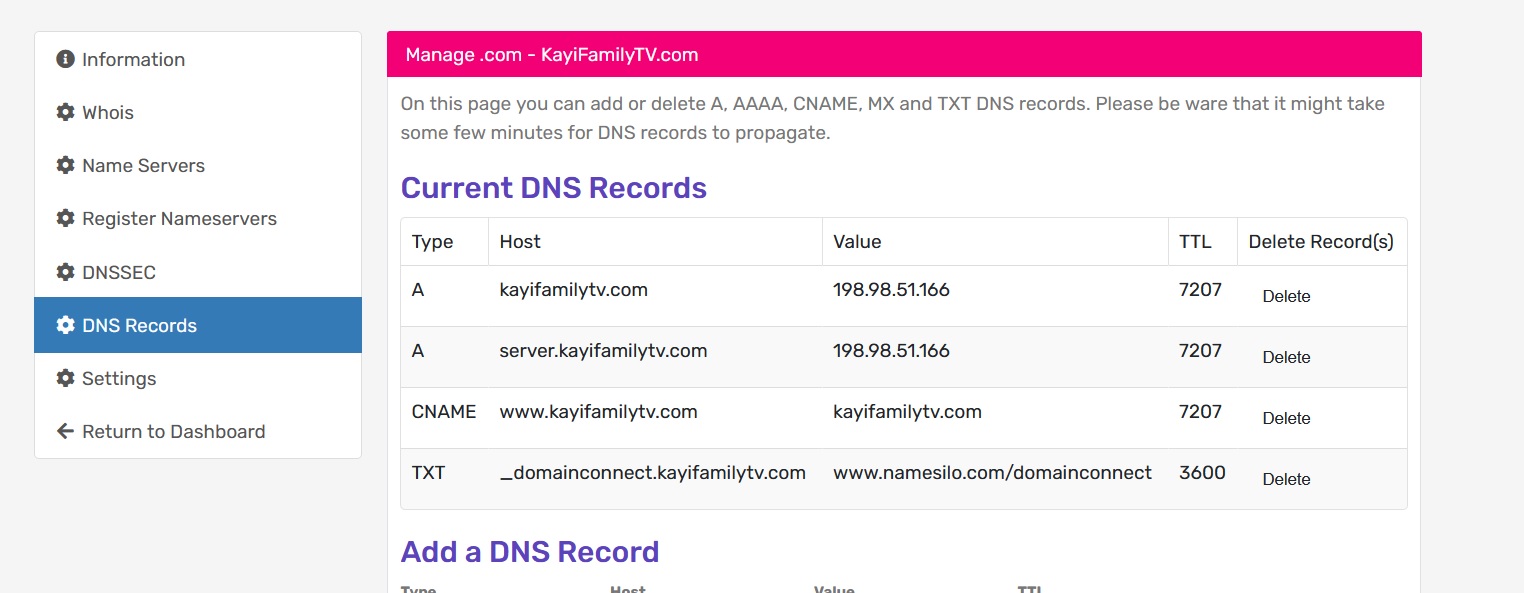The width and height of the screenshot is (1524, 593).
Task: Click 'A' type cell for server.kayifamilytv.com row
Action: (418, 351)
